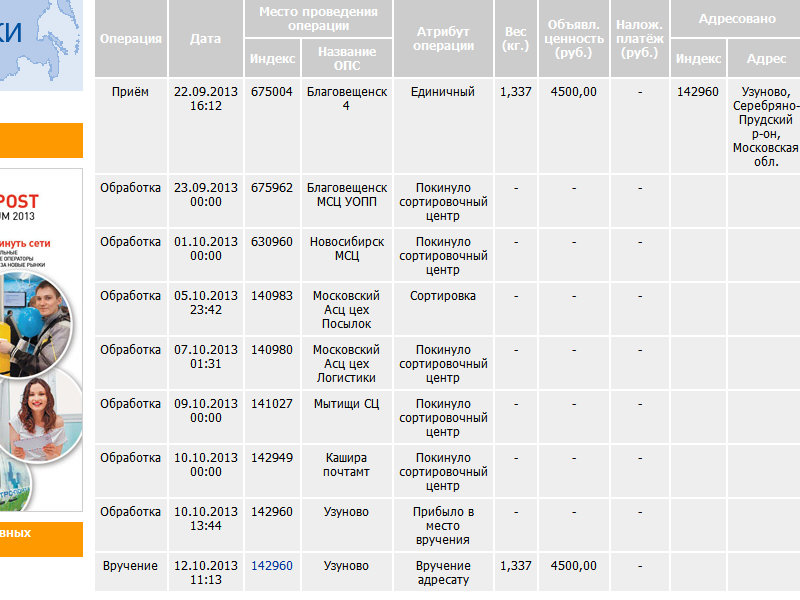Screen dimensions: 800x600
Task: Click 'Налож. платёж (руб.)' header
Action: pos(640,39)
